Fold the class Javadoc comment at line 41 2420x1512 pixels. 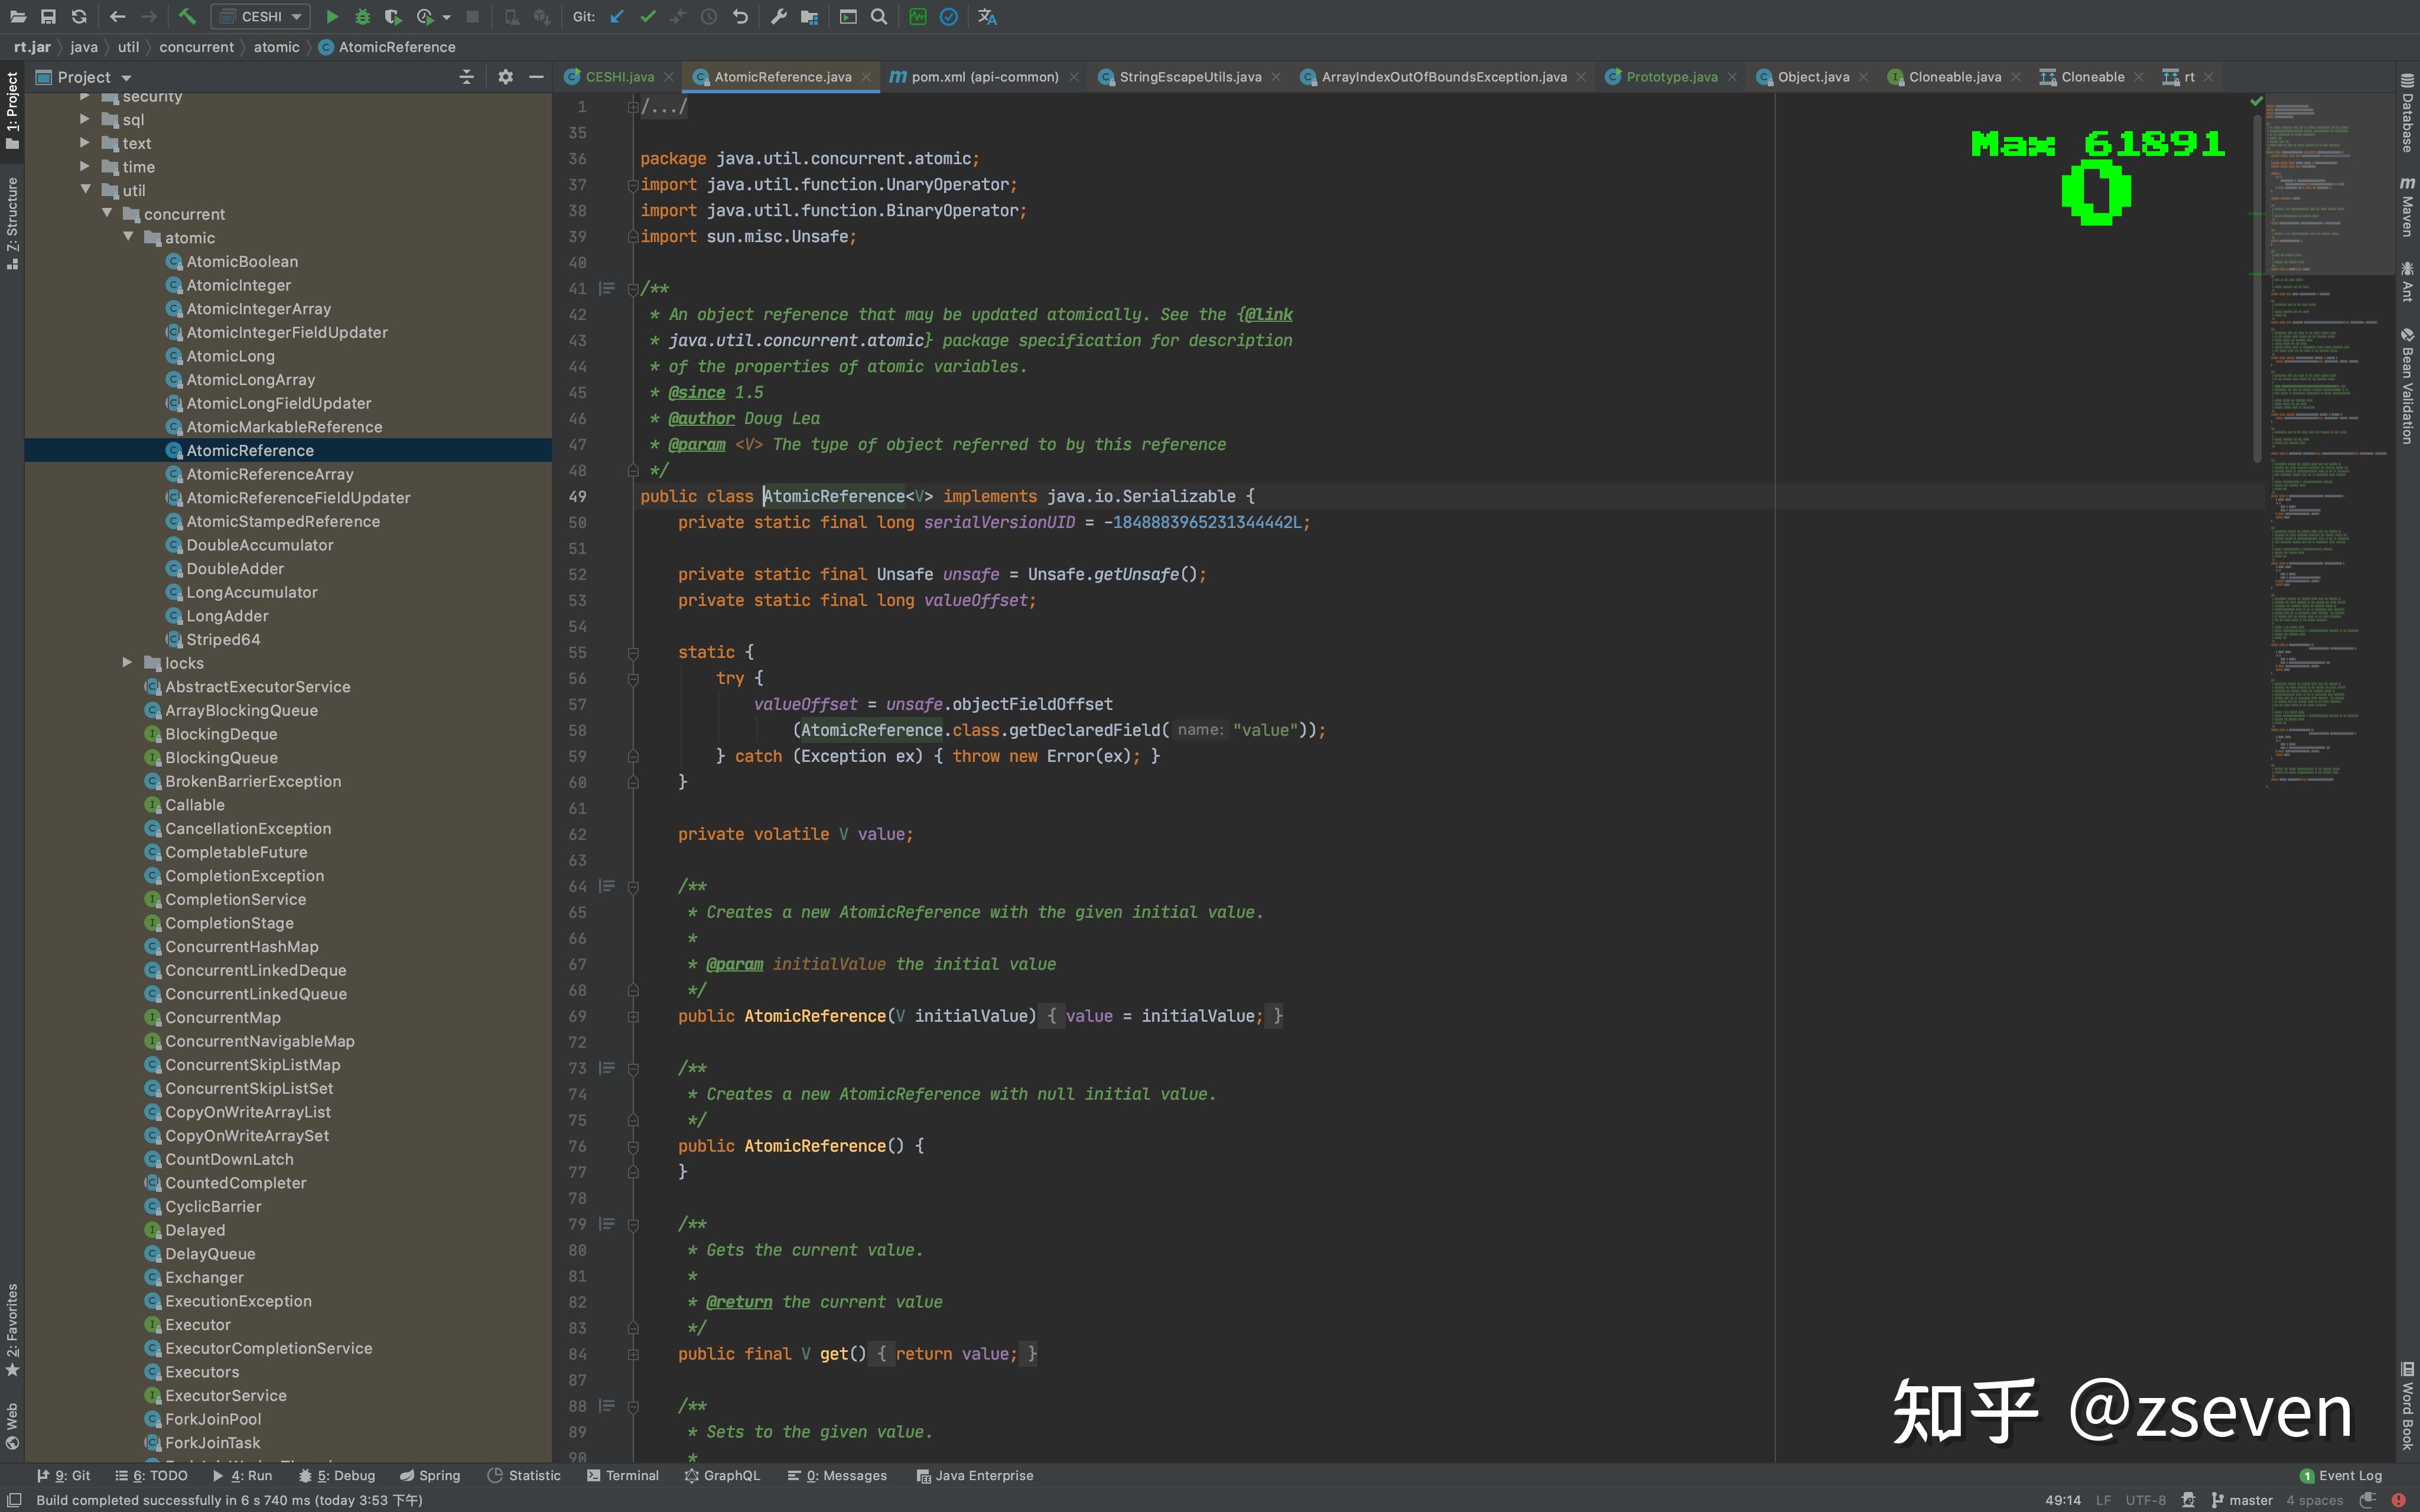click(633, 289)
